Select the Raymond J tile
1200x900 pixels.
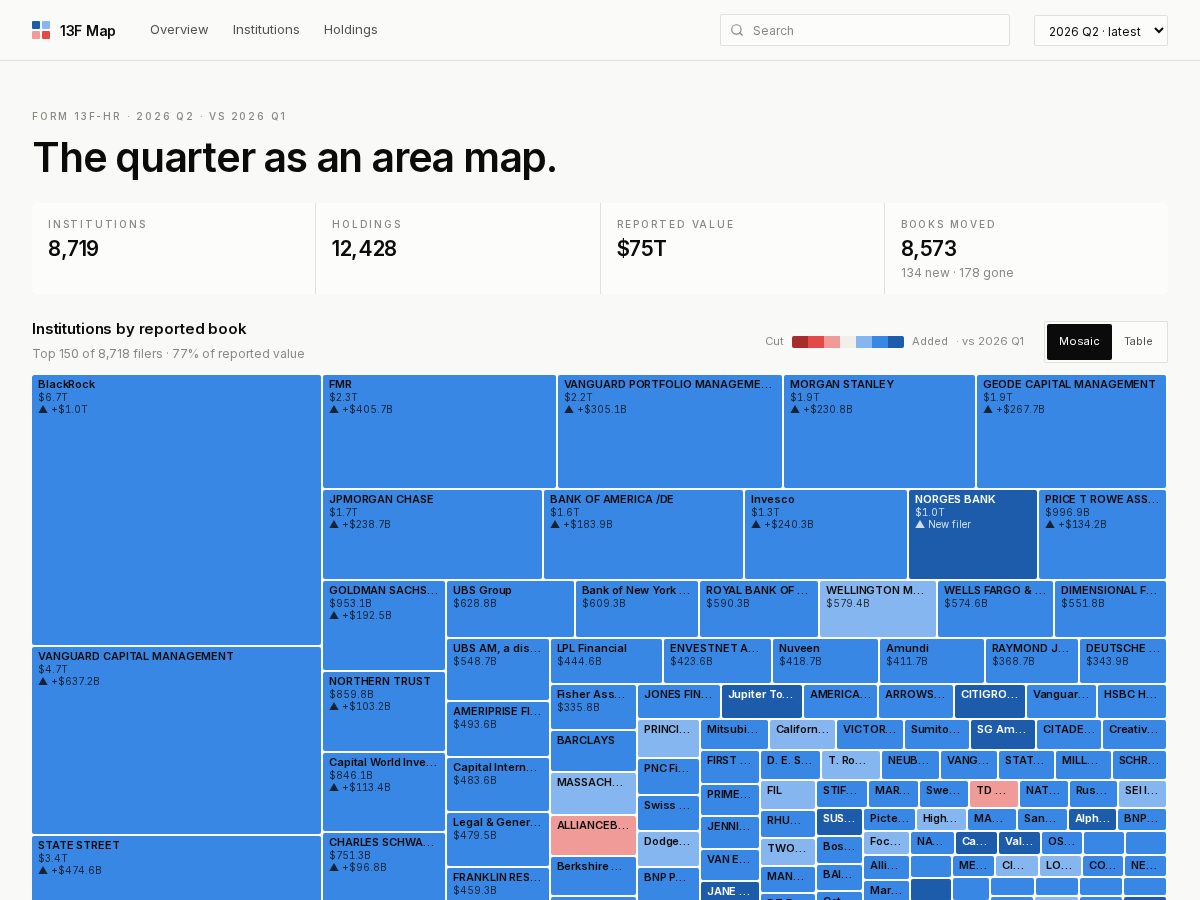(x=1032, y=661)
